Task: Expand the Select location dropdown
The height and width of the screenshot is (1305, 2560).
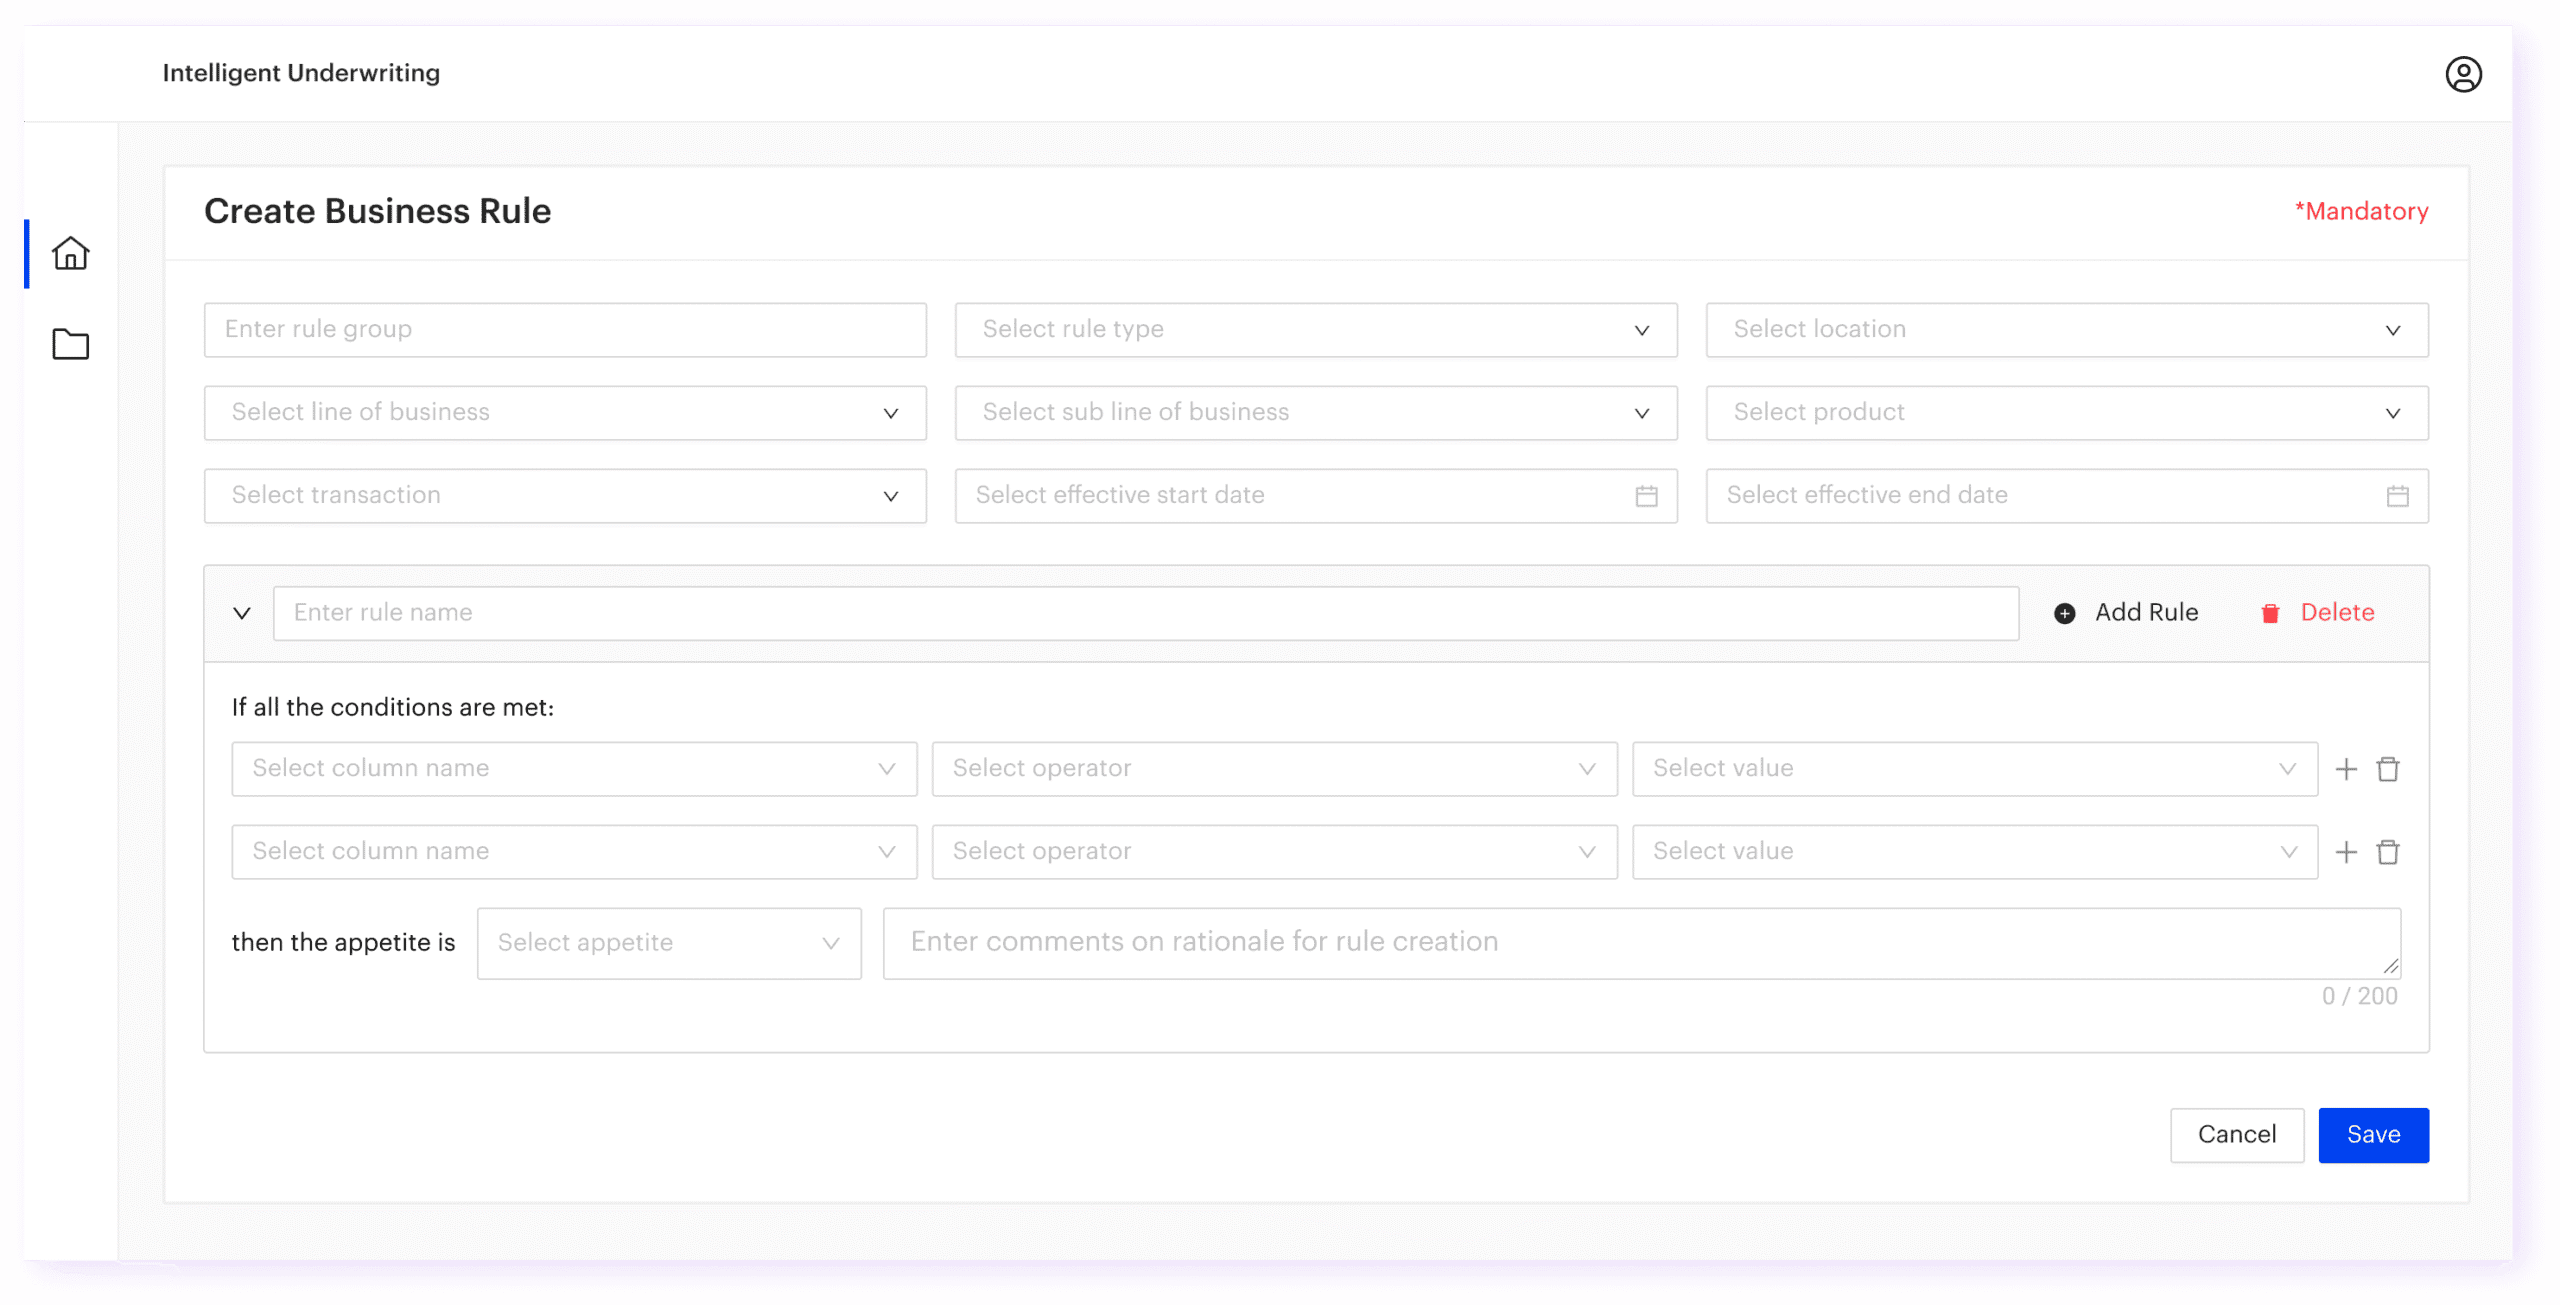Action: pyautogui.click(x=2066, y=330)
